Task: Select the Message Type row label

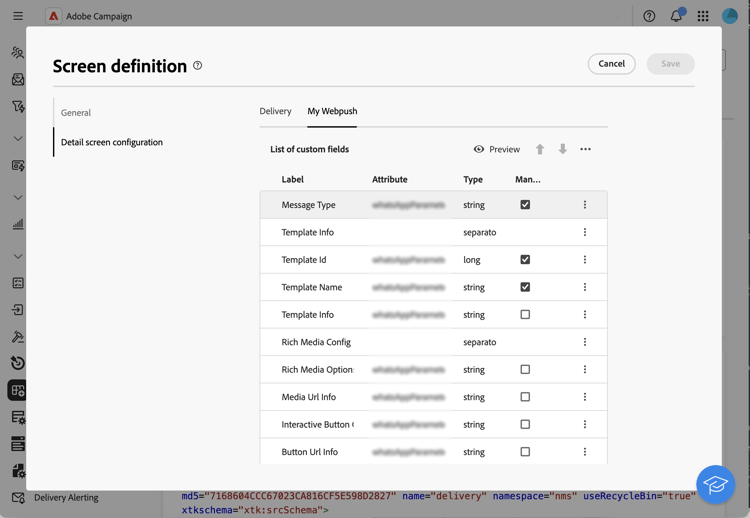Action: click(x=309, y=205)
